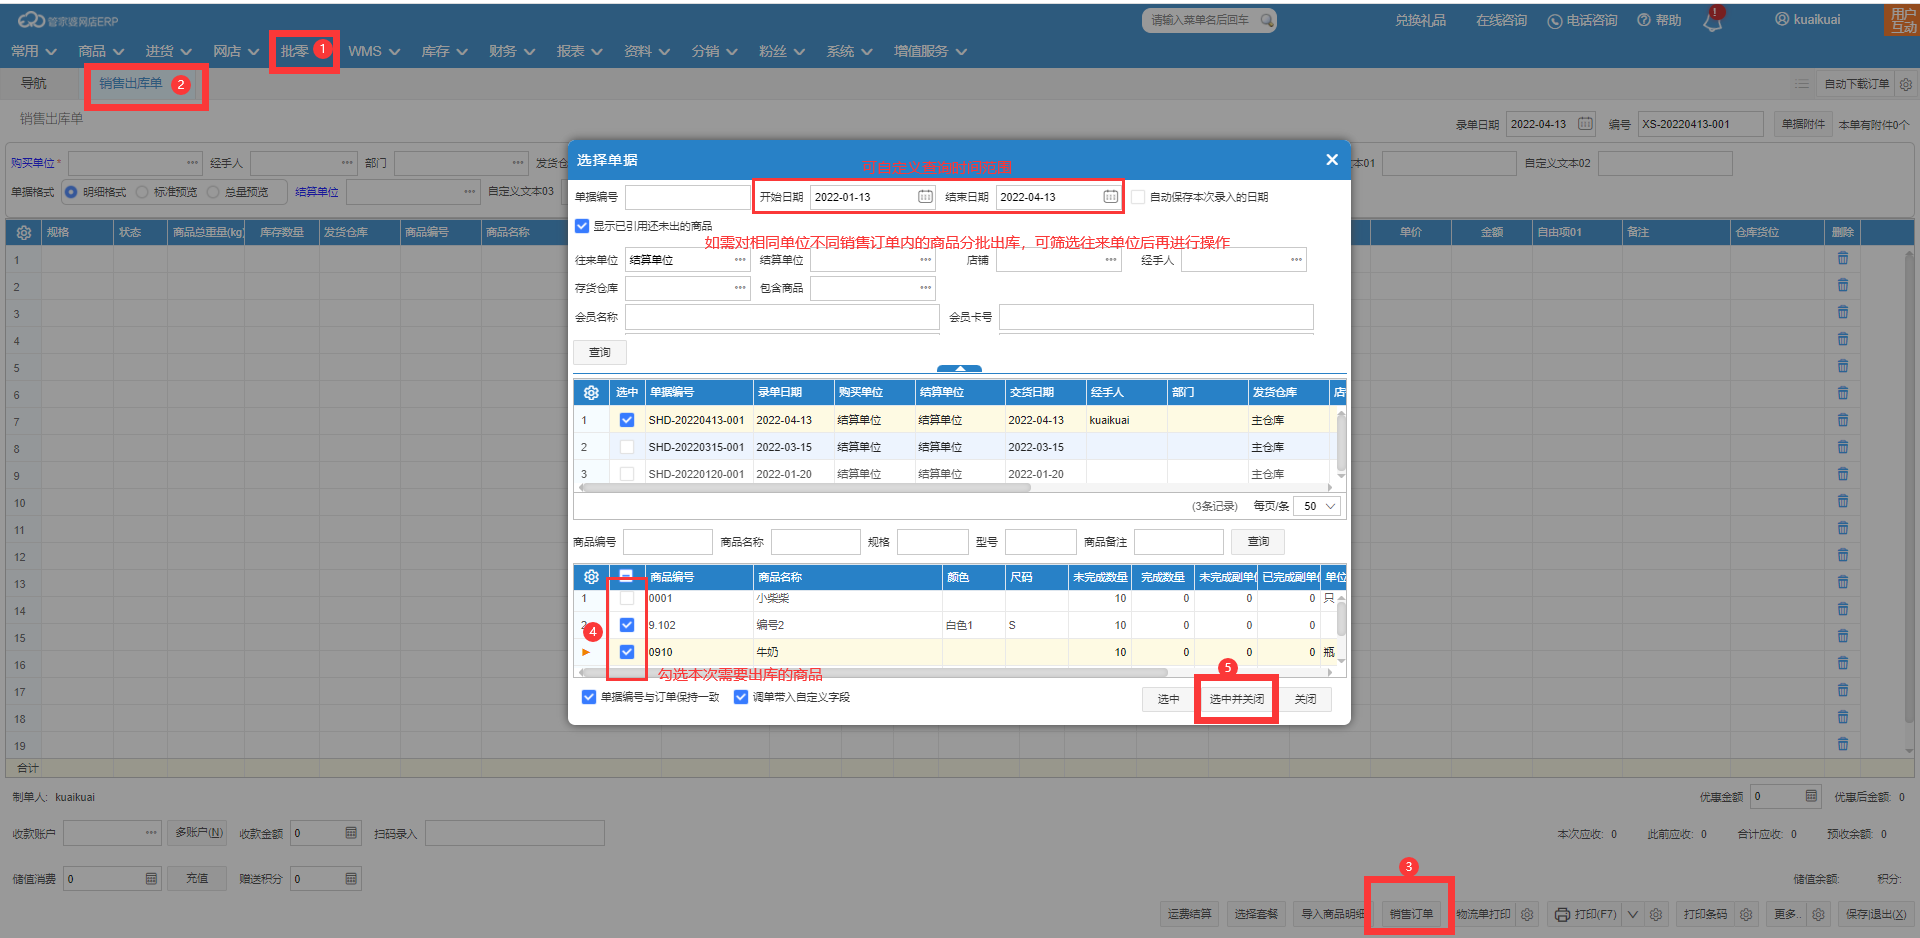Open calendar picker for end date 结束日期

[x=1110, y=197]
